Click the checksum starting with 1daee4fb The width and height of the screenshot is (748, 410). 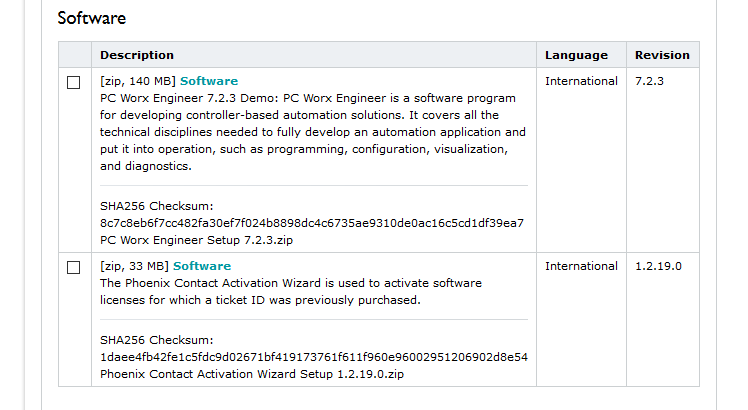[314, 357]
